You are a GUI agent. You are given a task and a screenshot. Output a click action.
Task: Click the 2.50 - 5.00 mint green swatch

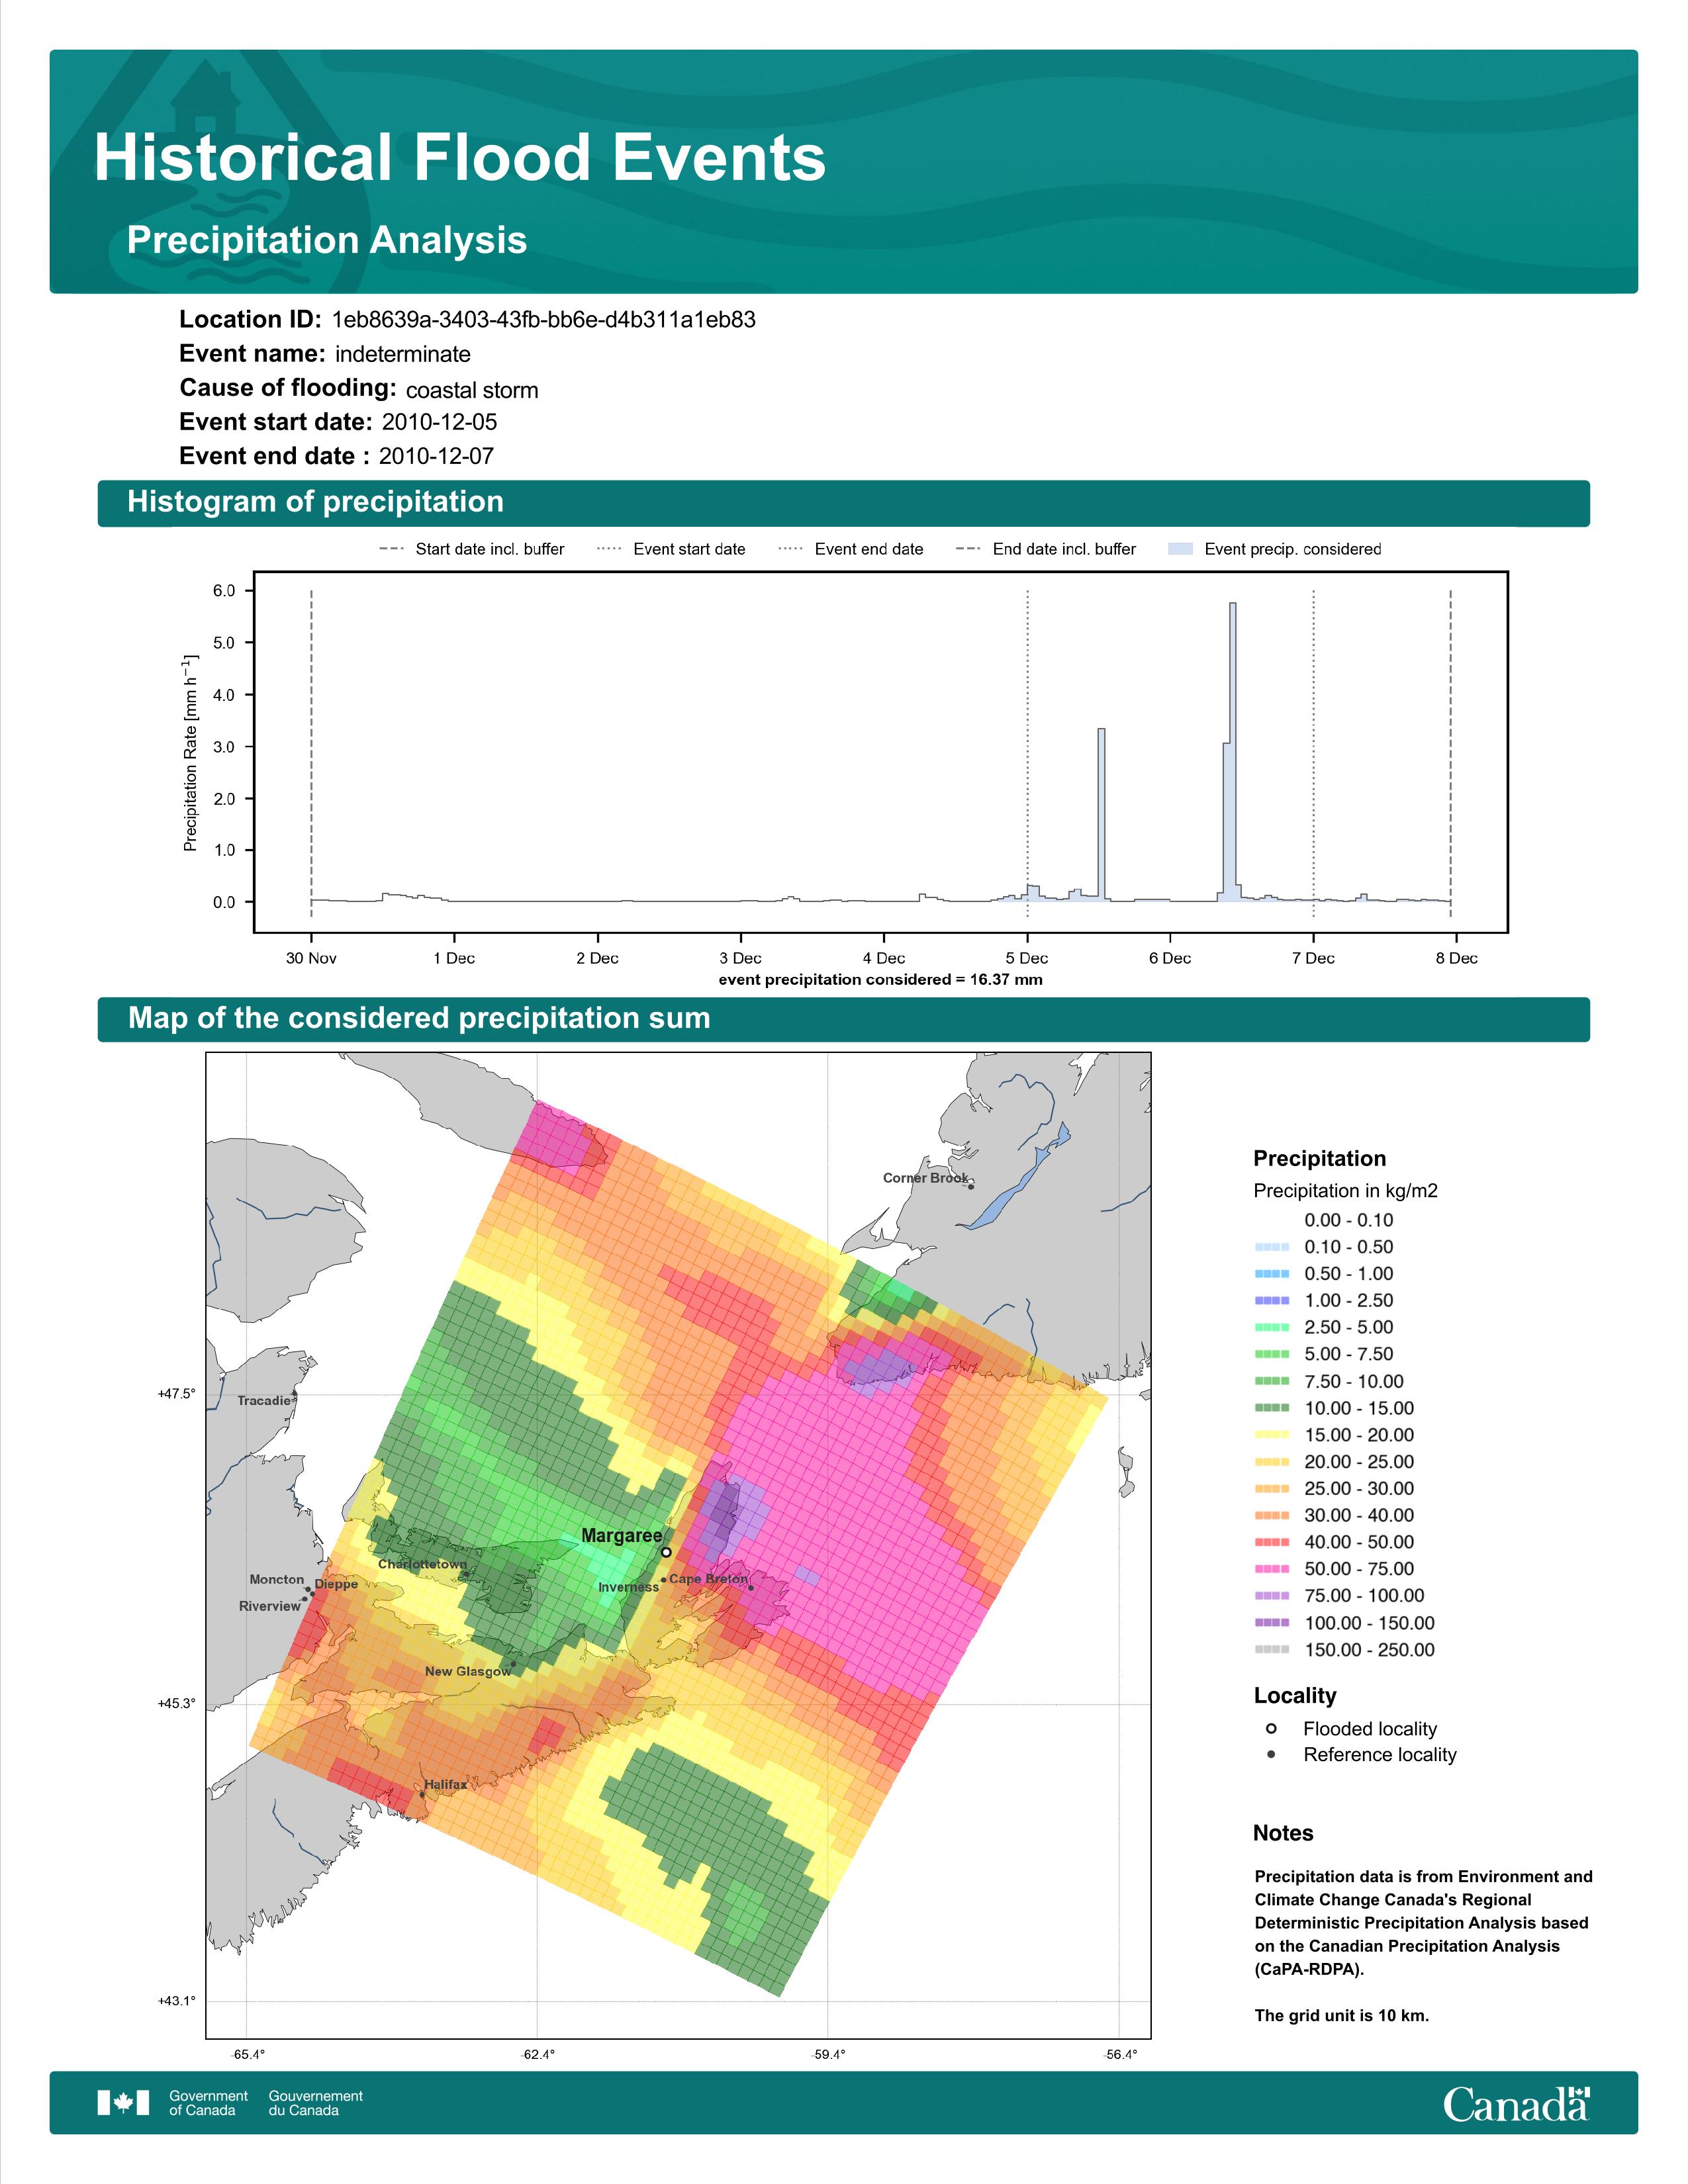pyautogui.click(x=1271, y=1327)
